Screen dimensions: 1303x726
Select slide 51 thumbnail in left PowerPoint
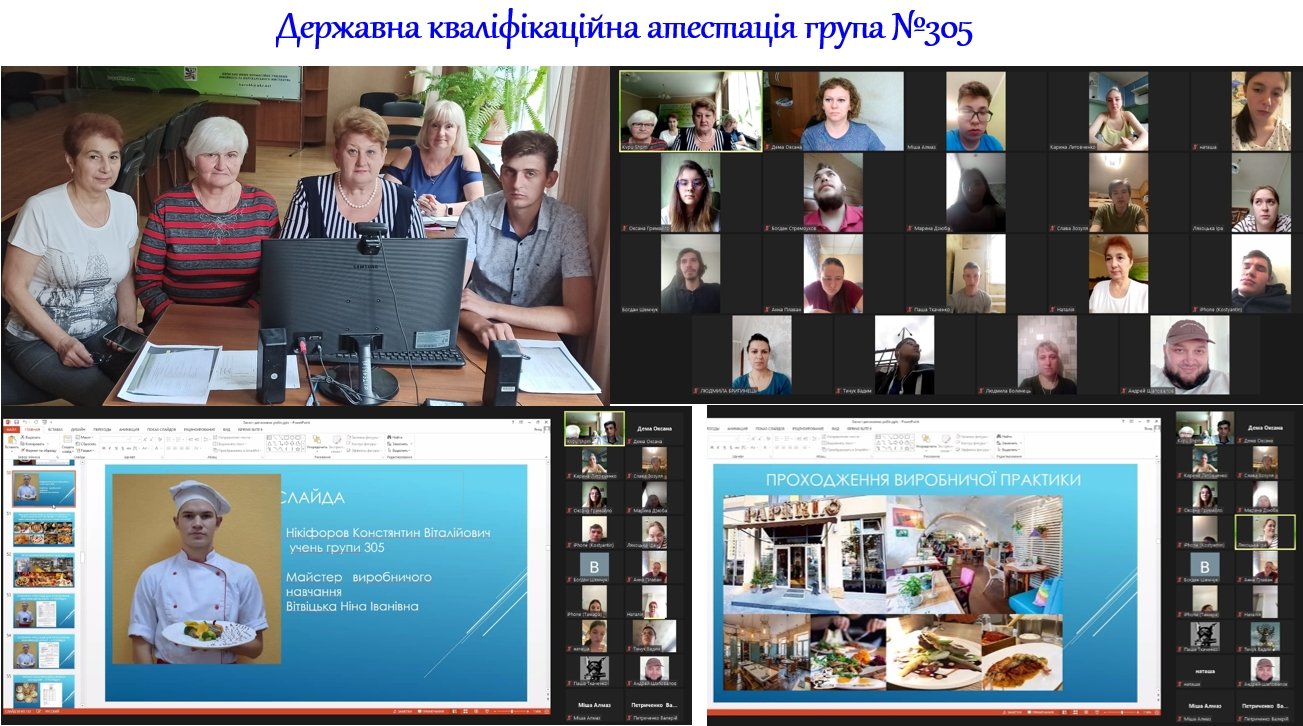pos(44,529)
